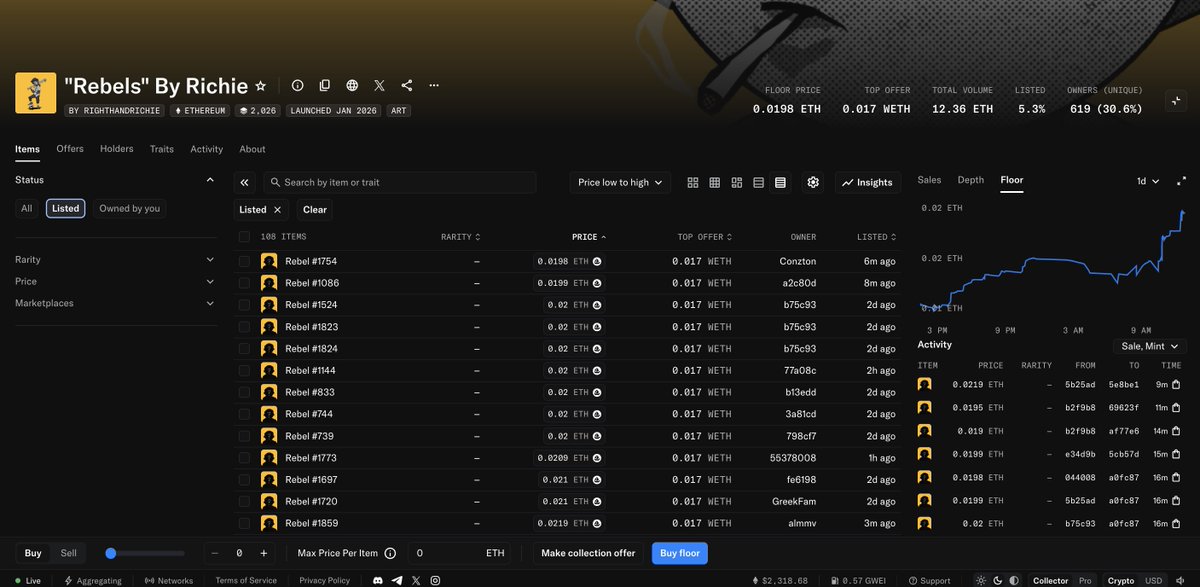Click the sparkle icon beside owners stat
Image resolution: width=1200 pixels, height=587 pixels.
pos(1176,100)
